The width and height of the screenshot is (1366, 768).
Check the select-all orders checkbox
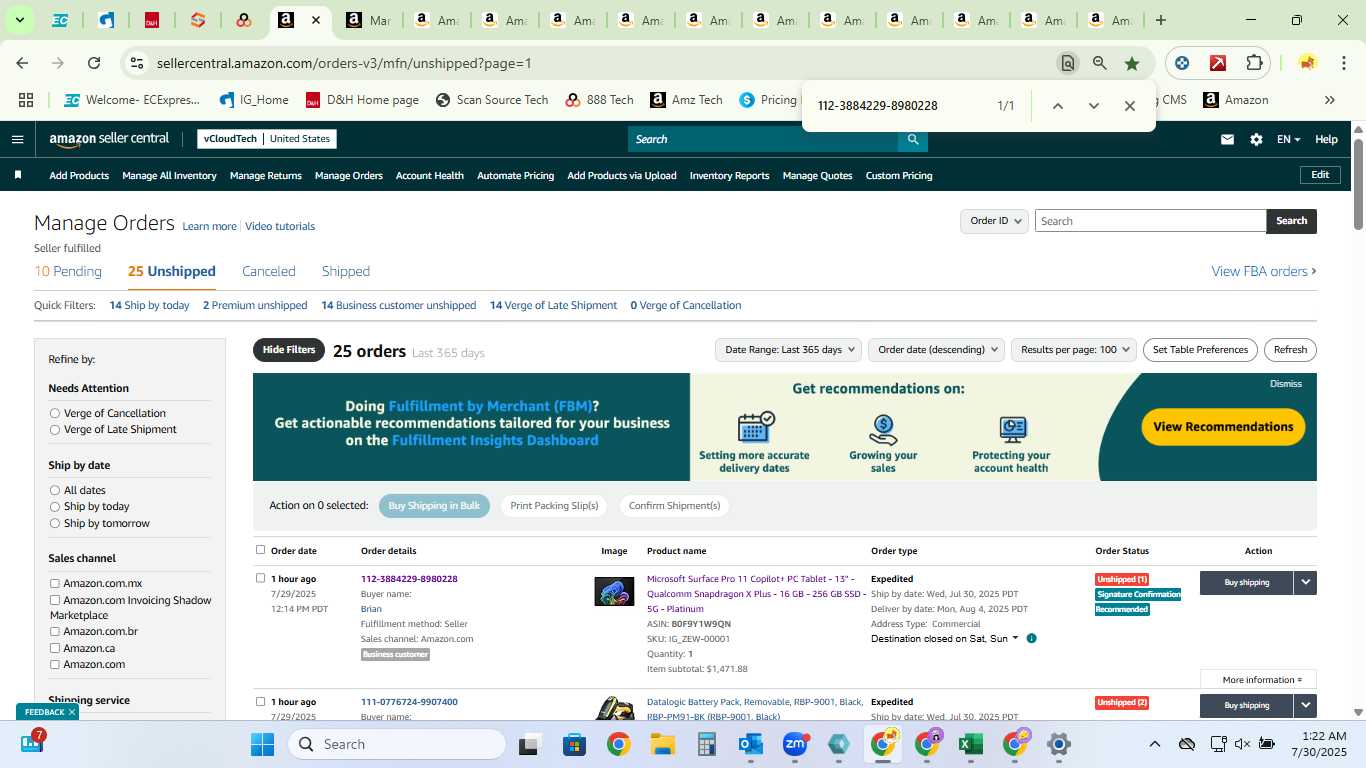point(260,550)
